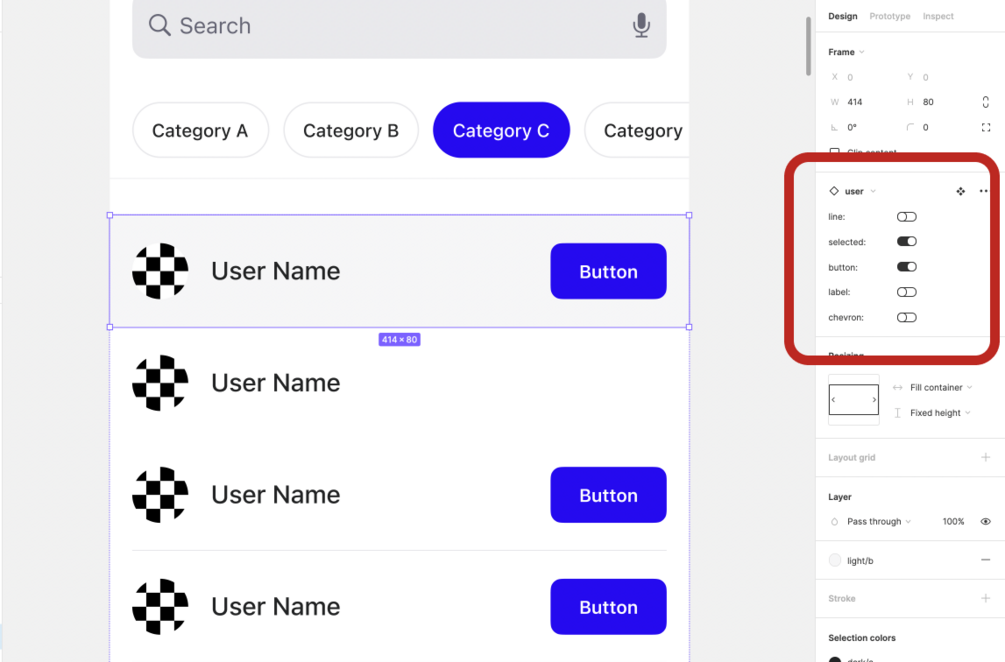Image resolution: width=1005 pixels, height=662 pixels.
Task: Open the user component more options menu
Action: click(983, 191)
